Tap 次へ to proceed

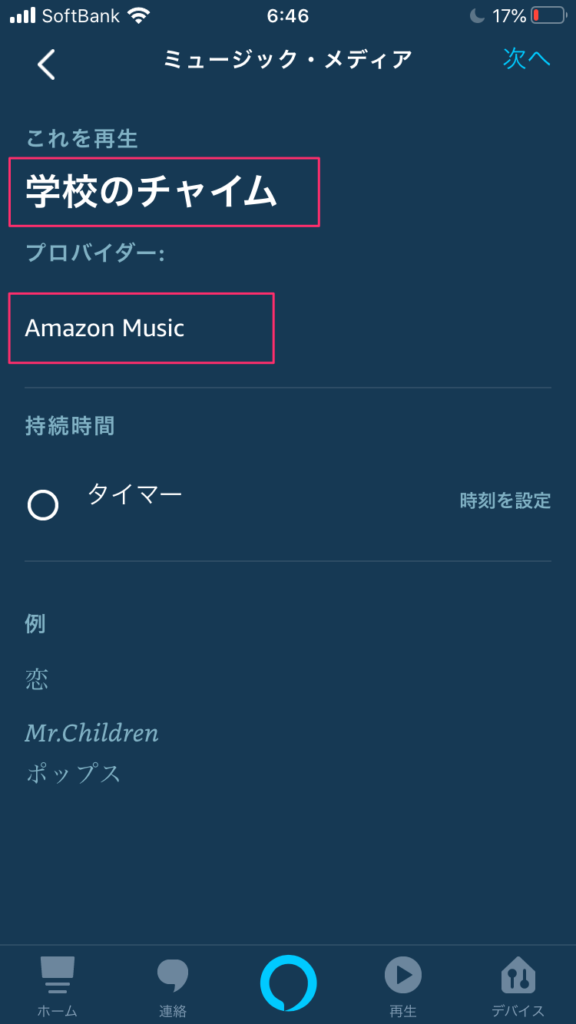point(526,59)
